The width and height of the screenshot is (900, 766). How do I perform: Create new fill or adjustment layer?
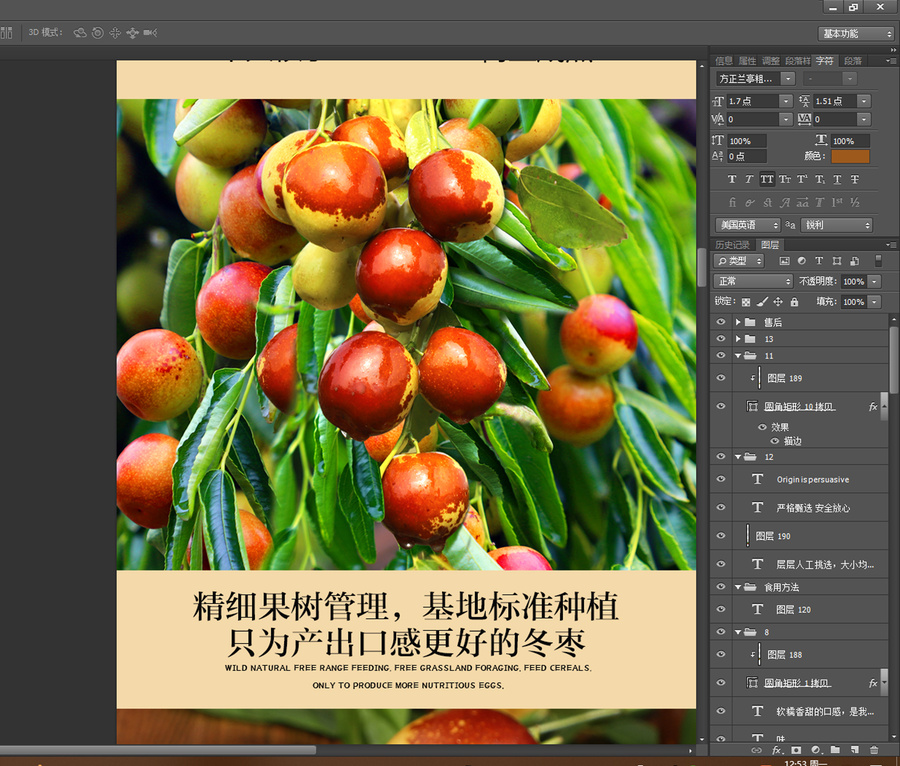click(816, 750)
